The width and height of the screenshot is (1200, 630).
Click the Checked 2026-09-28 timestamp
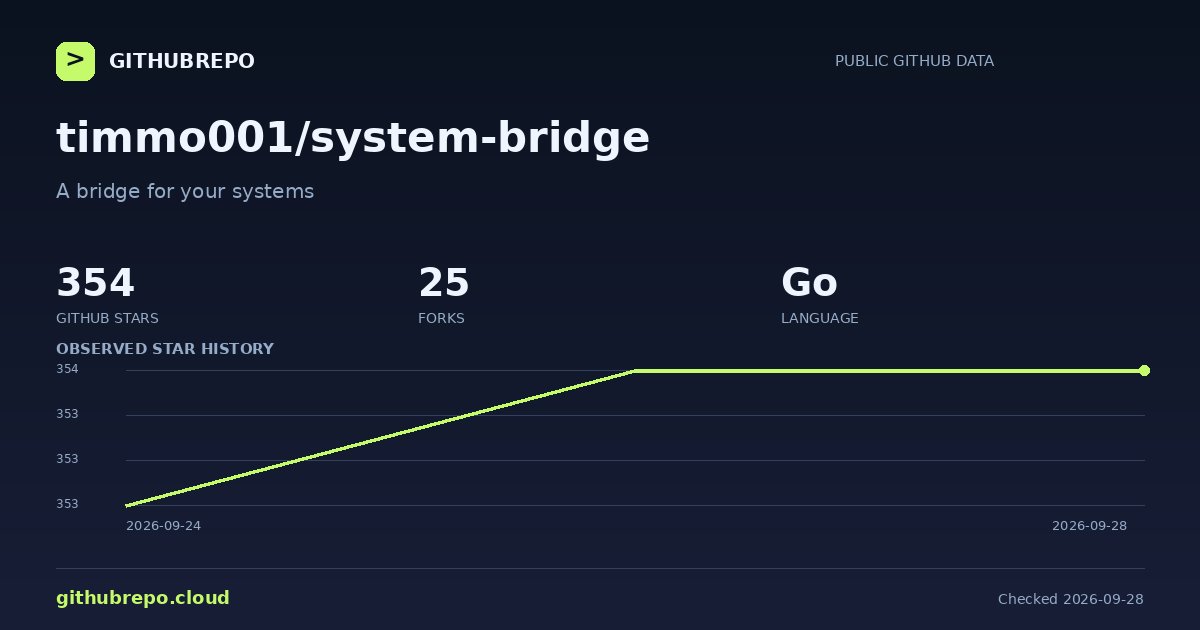pos(1071,599)
